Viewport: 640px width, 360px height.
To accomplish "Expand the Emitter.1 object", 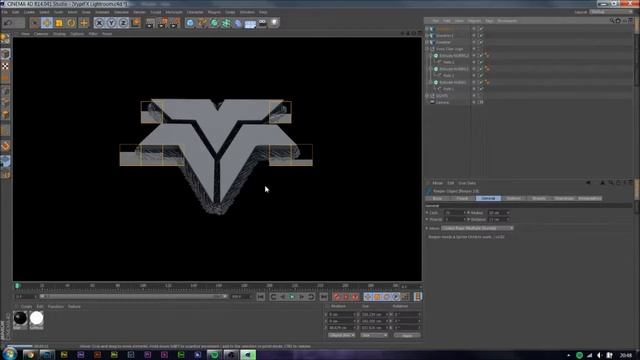I will (x=427, y=36).
